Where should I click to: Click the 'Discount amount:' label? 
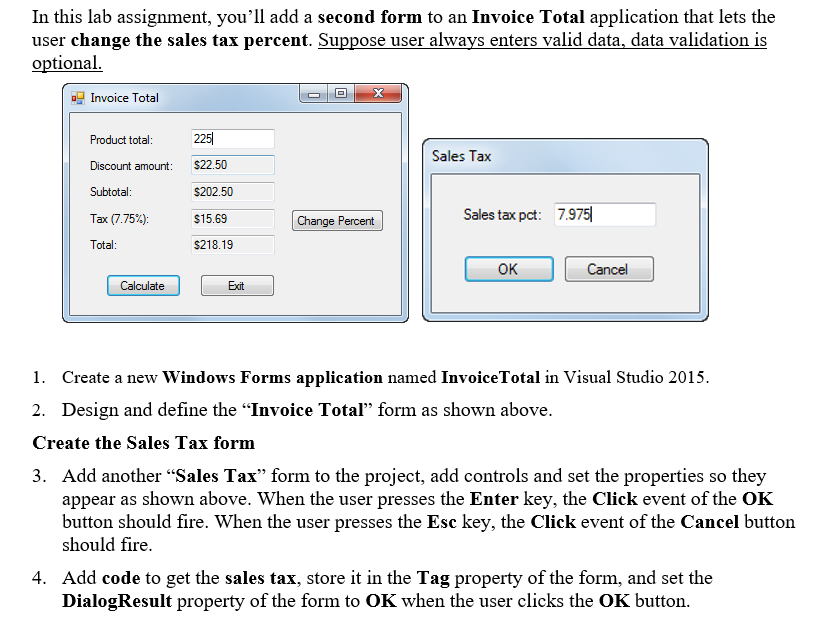(131, 166)
